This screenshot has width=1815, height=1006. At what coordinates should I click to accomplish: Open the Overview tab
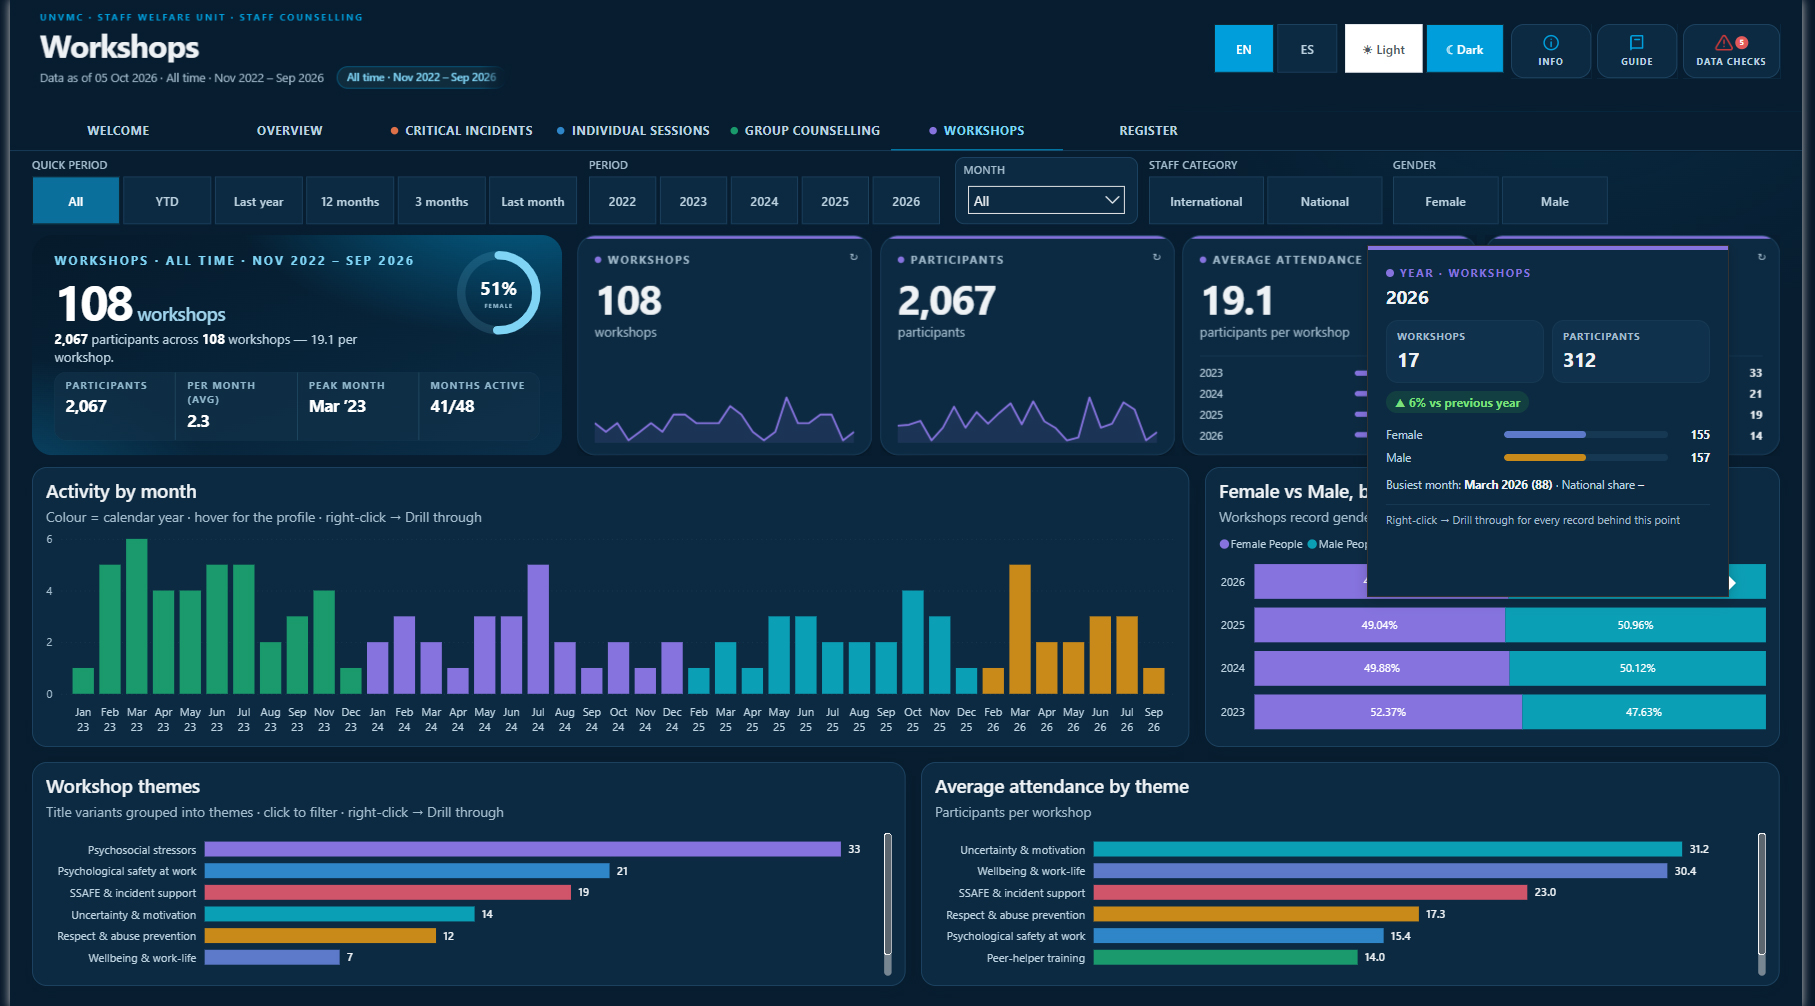(289, 131)
